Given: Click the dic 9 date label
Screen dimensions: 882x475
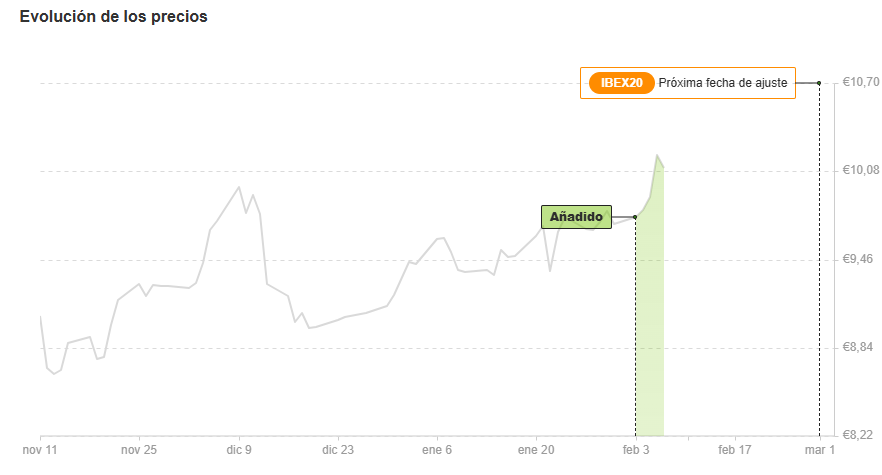Looking at the screenshot, I should (x=239, y=450).
